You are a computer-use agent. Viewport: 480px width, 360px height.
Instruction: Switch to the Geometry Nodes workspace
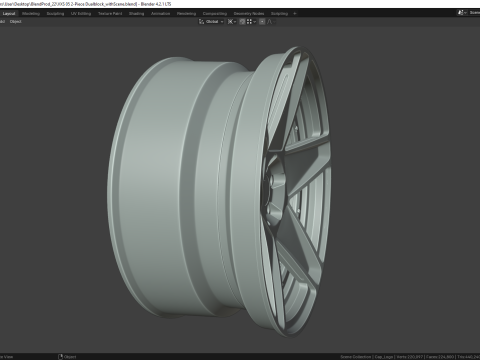[249, 14]
